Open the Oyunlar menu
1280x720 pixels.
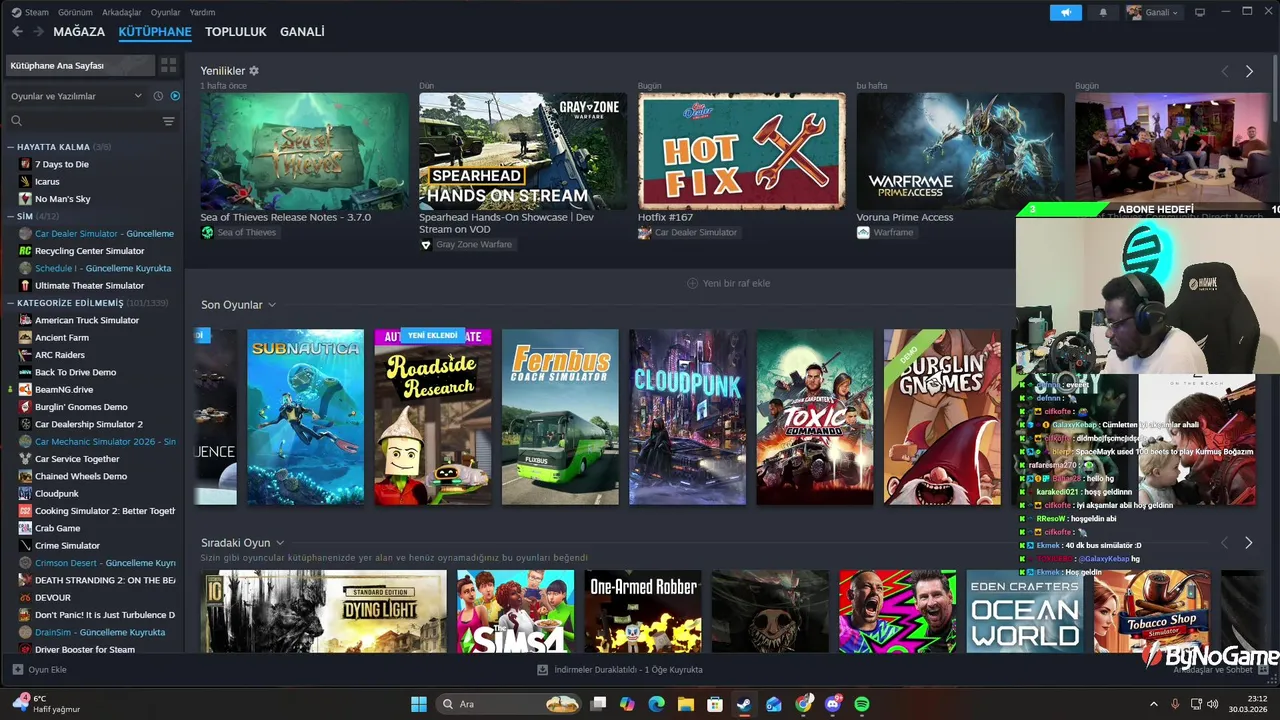(166, 12)
